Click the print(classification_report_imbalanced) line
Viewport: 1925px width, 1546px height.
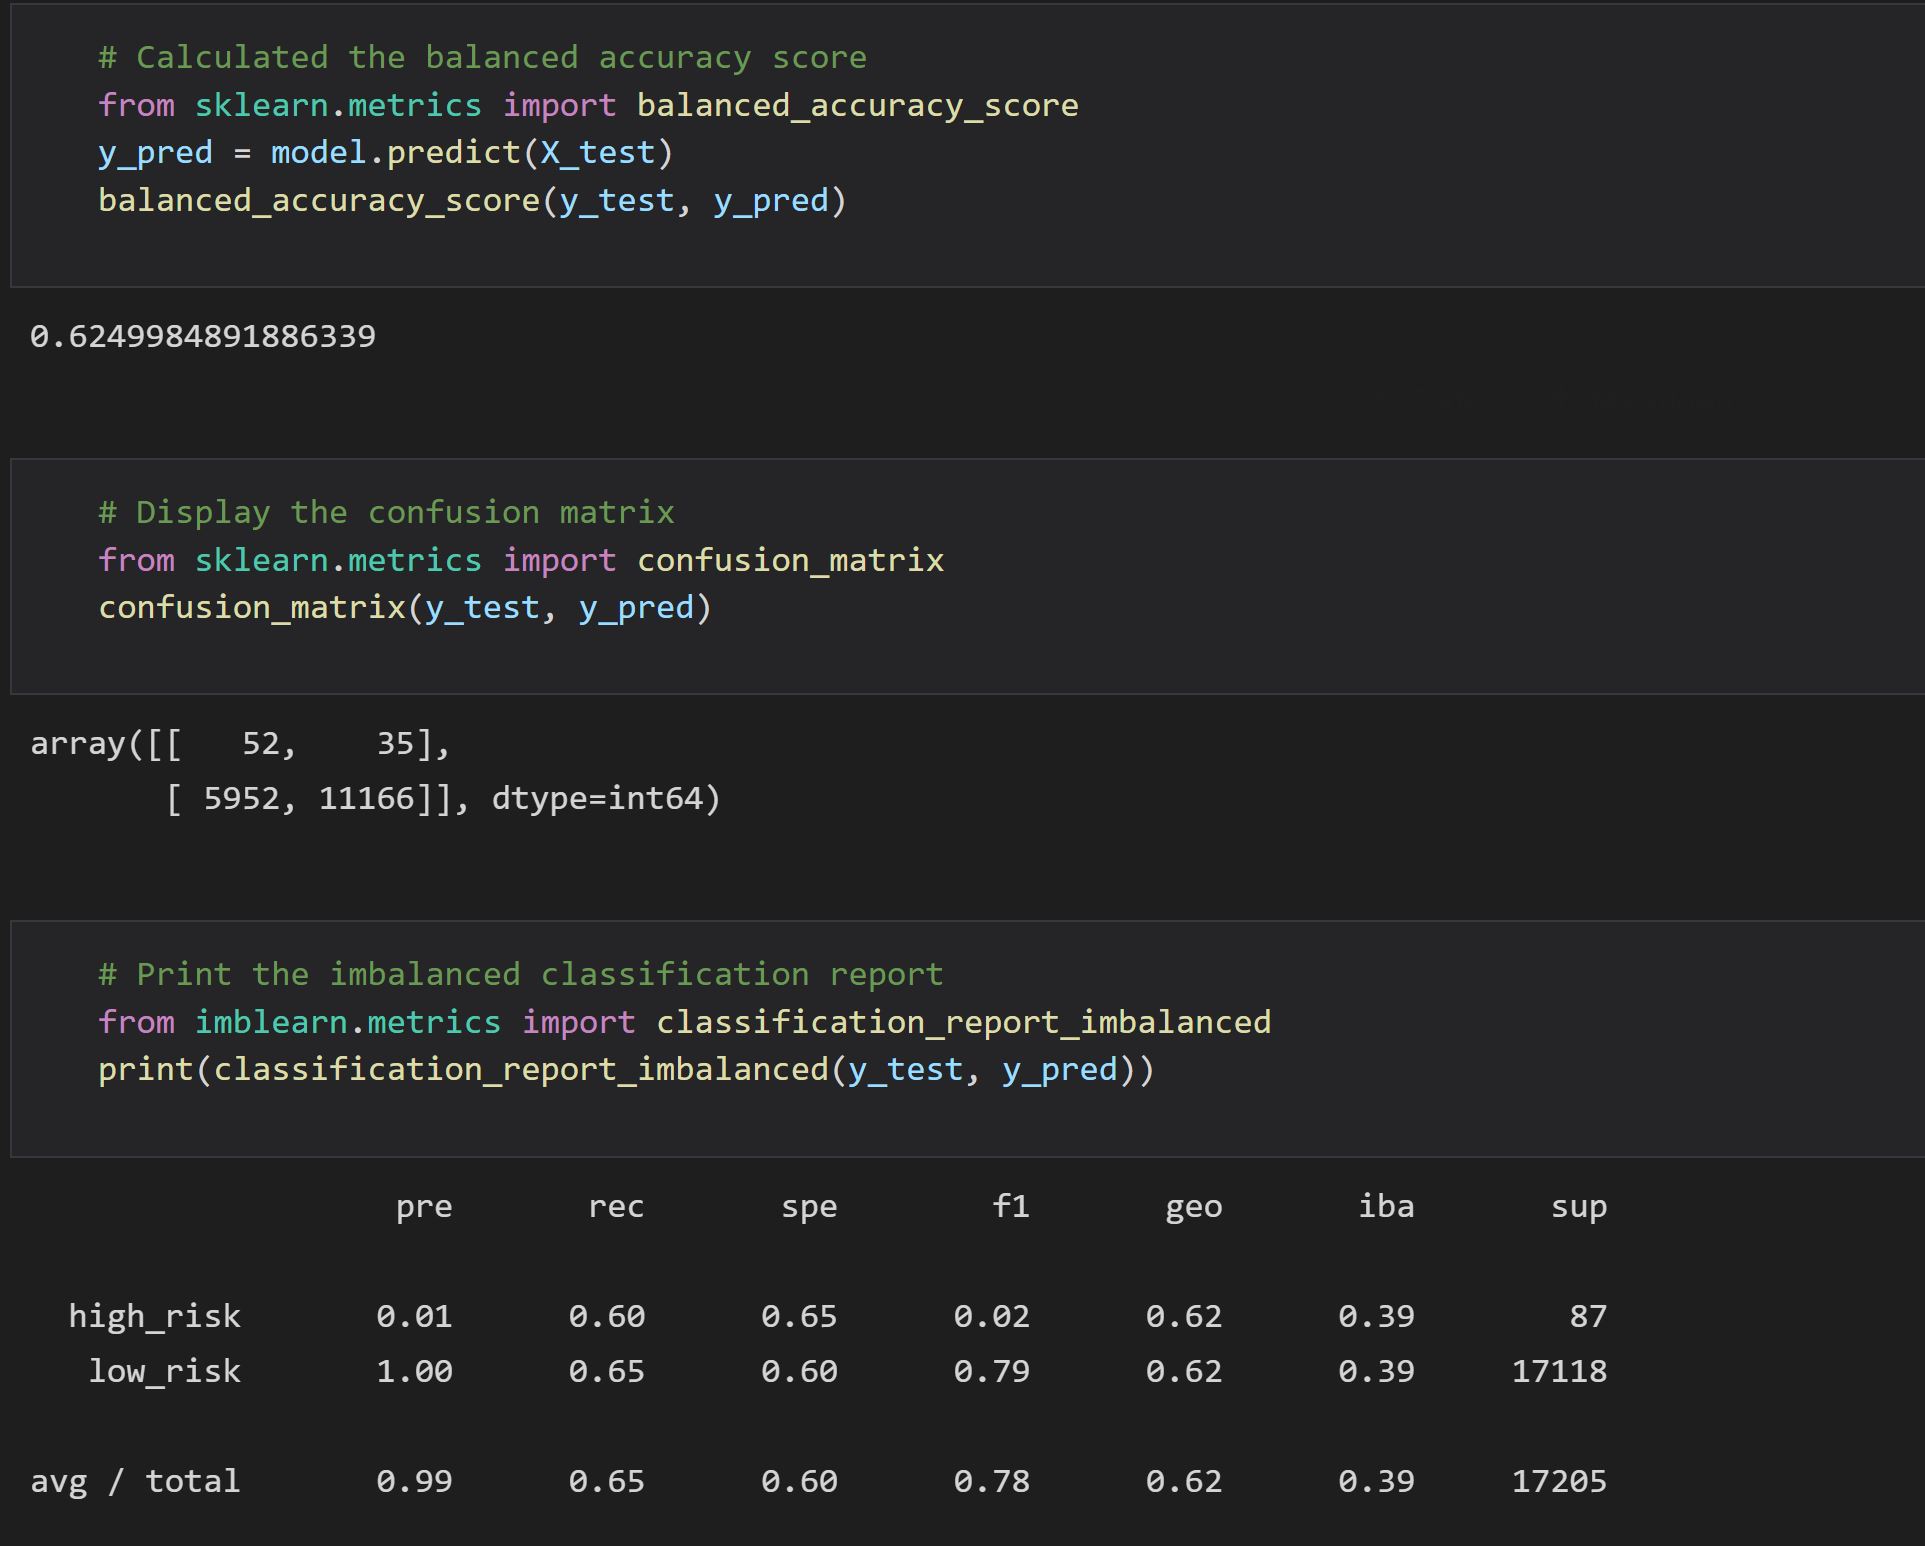coord(625,1068)
